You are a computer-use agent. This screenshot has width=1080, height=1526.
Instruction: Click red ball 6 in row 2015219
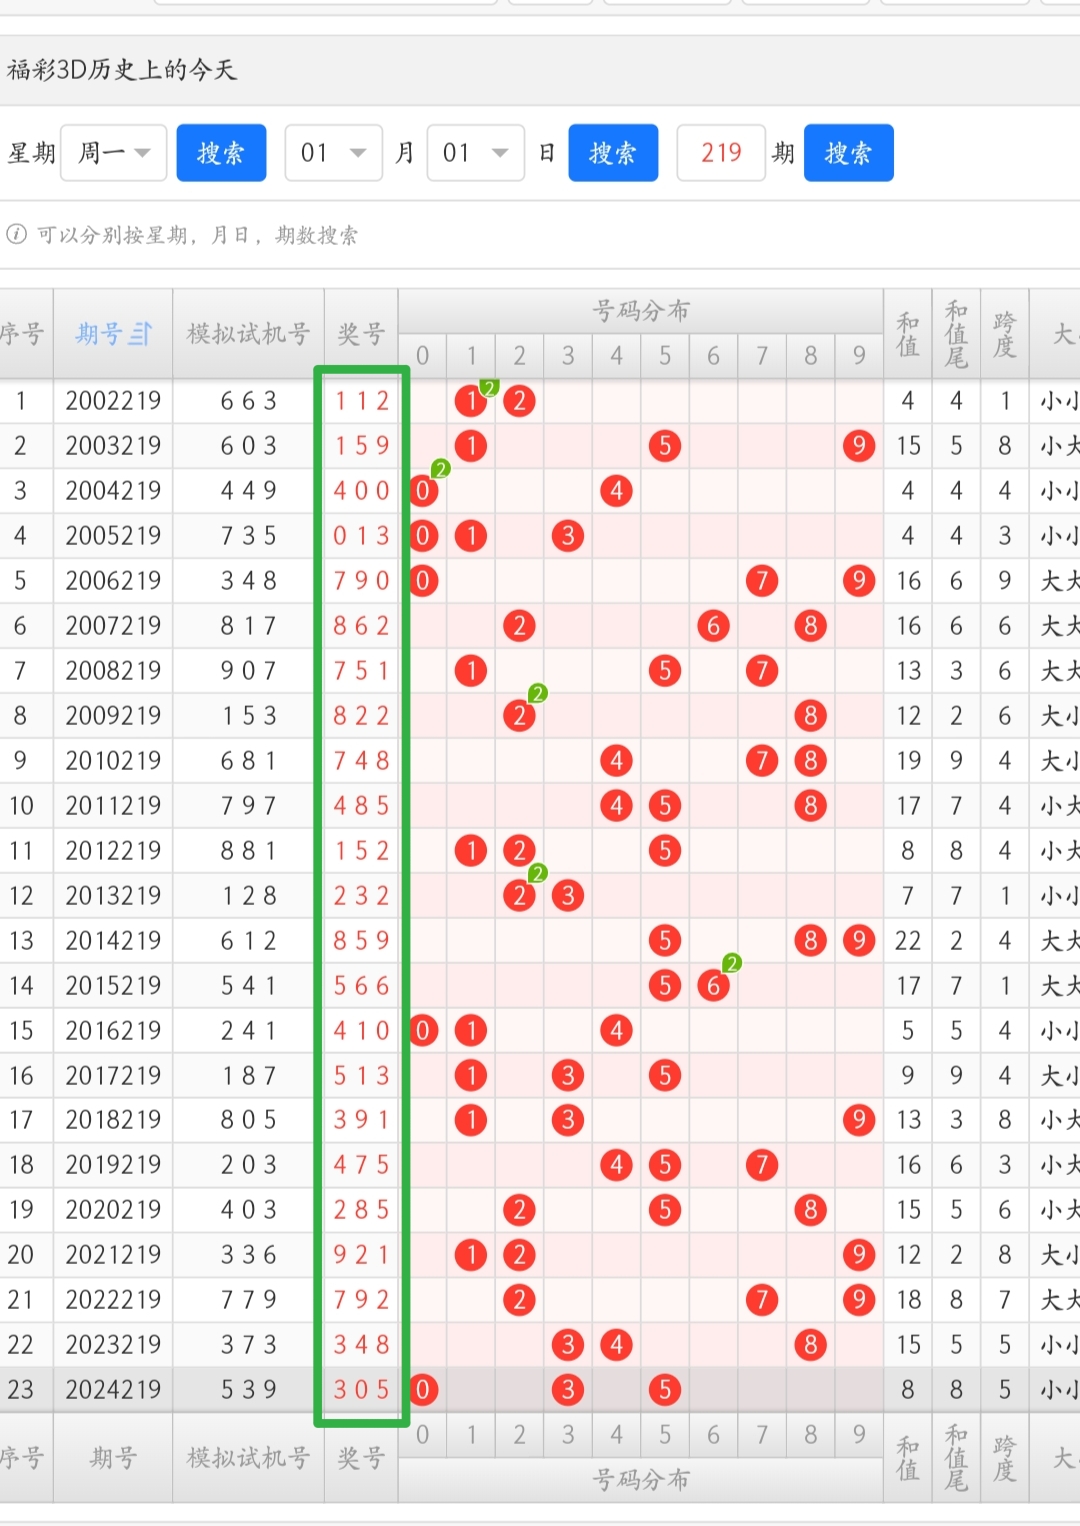click(713, 986)
